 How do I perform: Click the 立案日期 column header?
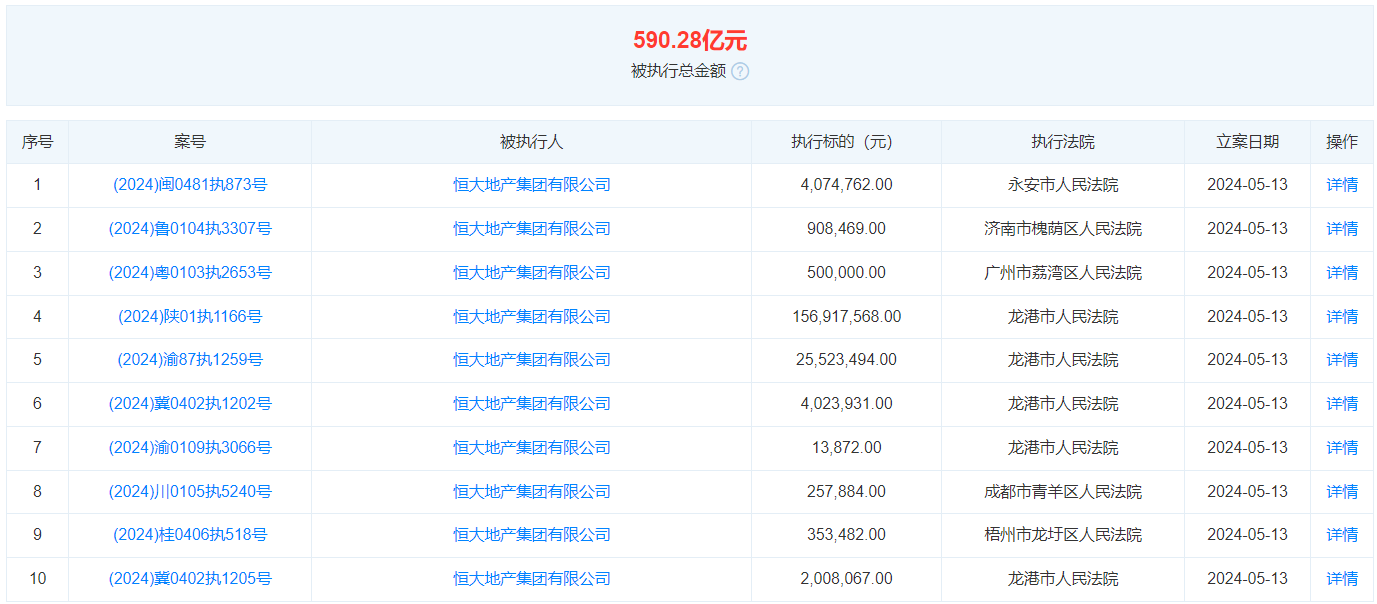click(1247, 142)
